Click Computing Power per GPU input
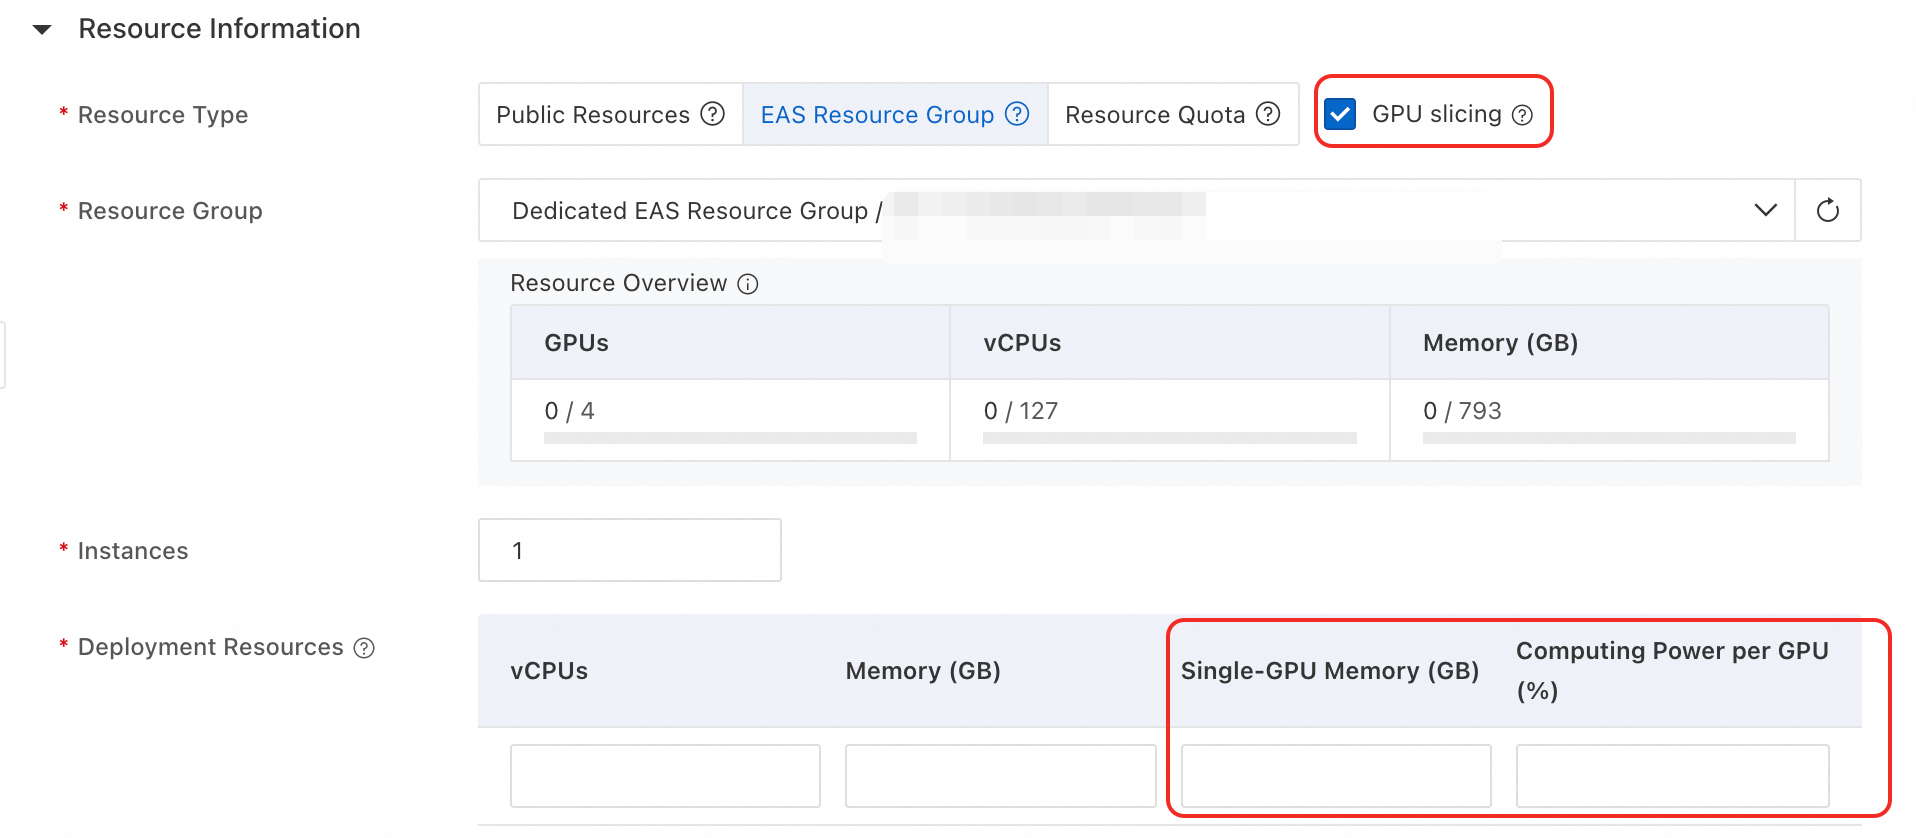 pyautogui.click(x=1672, y=775)
